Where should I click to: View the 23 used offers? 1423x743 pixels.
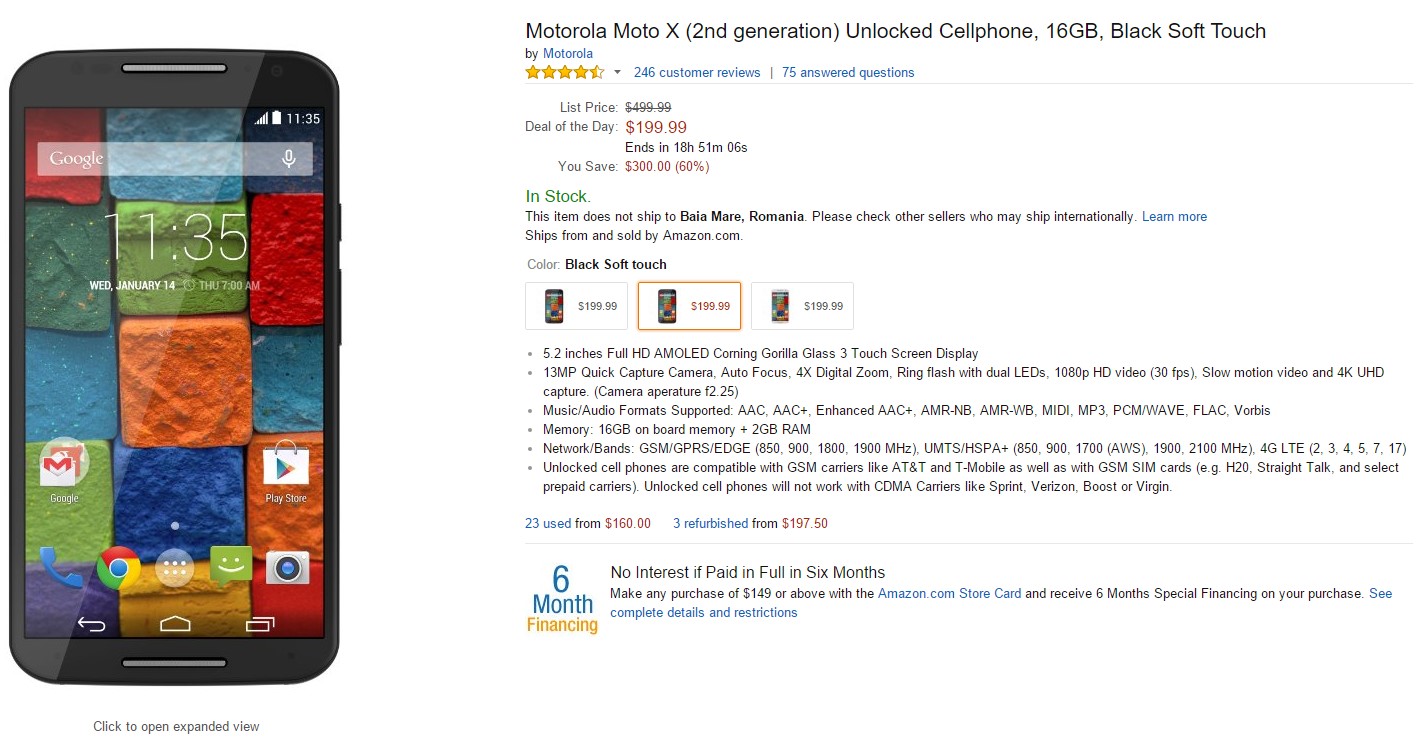[548, 523]
